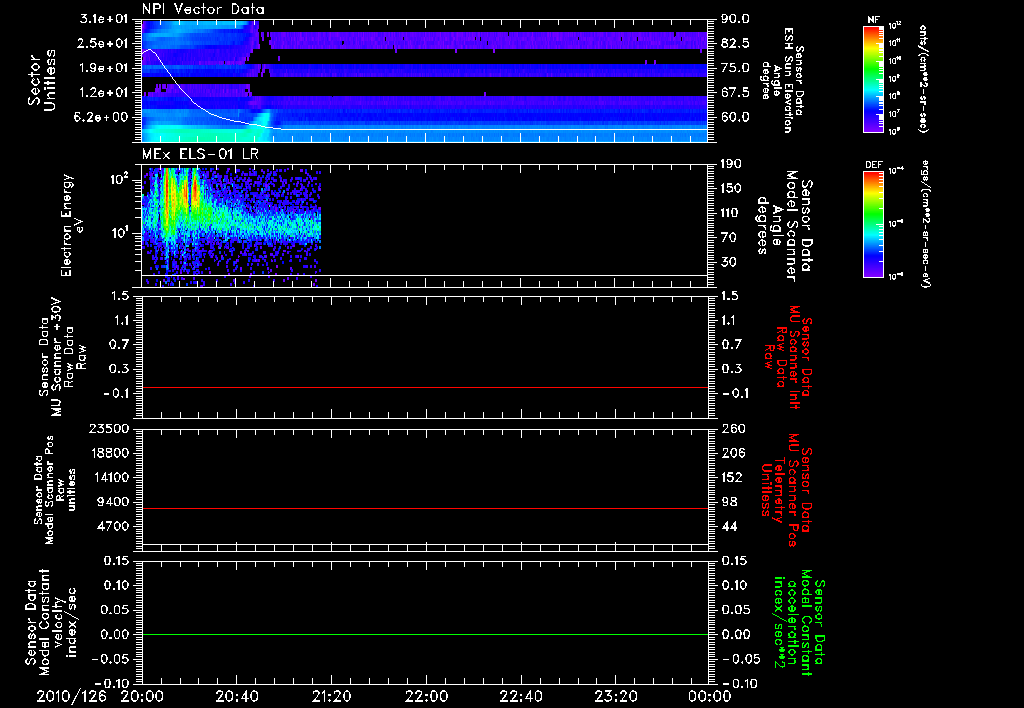Click the red line in the Scanner Pos panel

click(425, 508)
